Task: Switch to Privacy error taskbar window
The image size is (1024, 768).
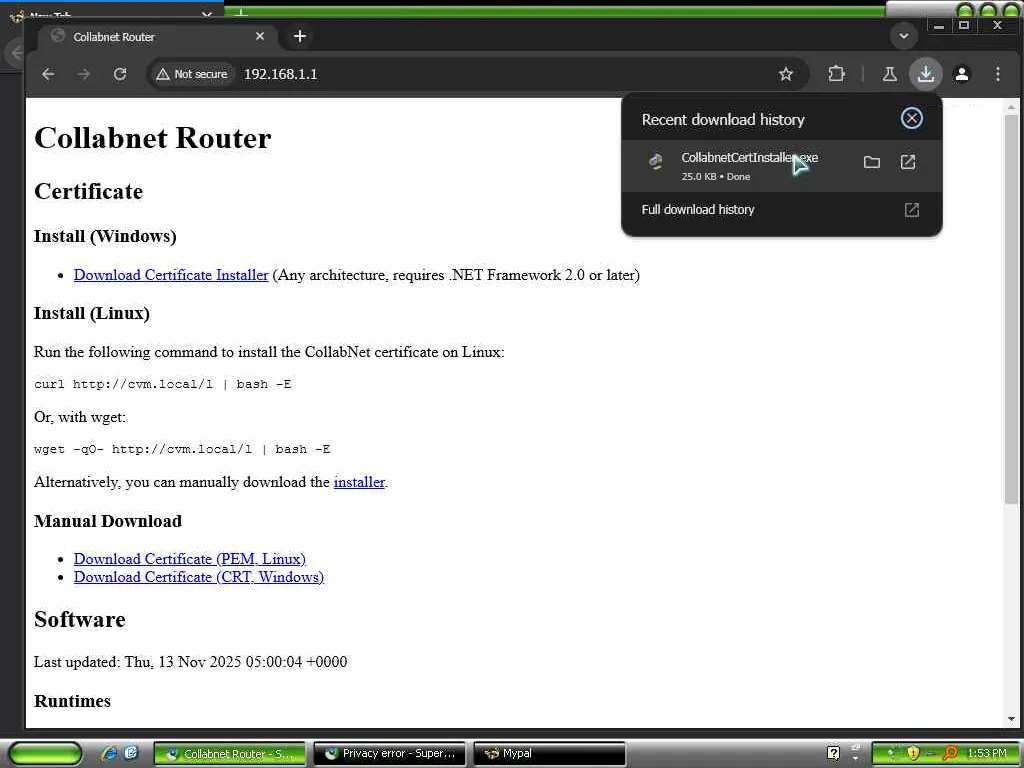Action: coord(389,754)
